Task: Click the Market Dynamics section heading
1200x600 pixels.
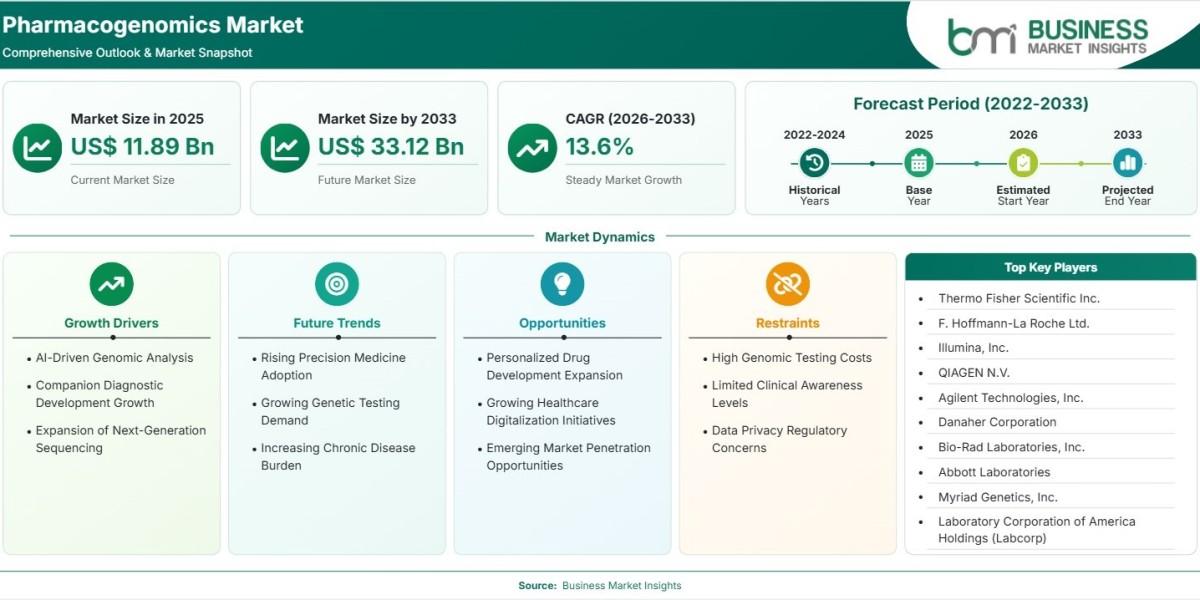Action: [x=600, y=237]
